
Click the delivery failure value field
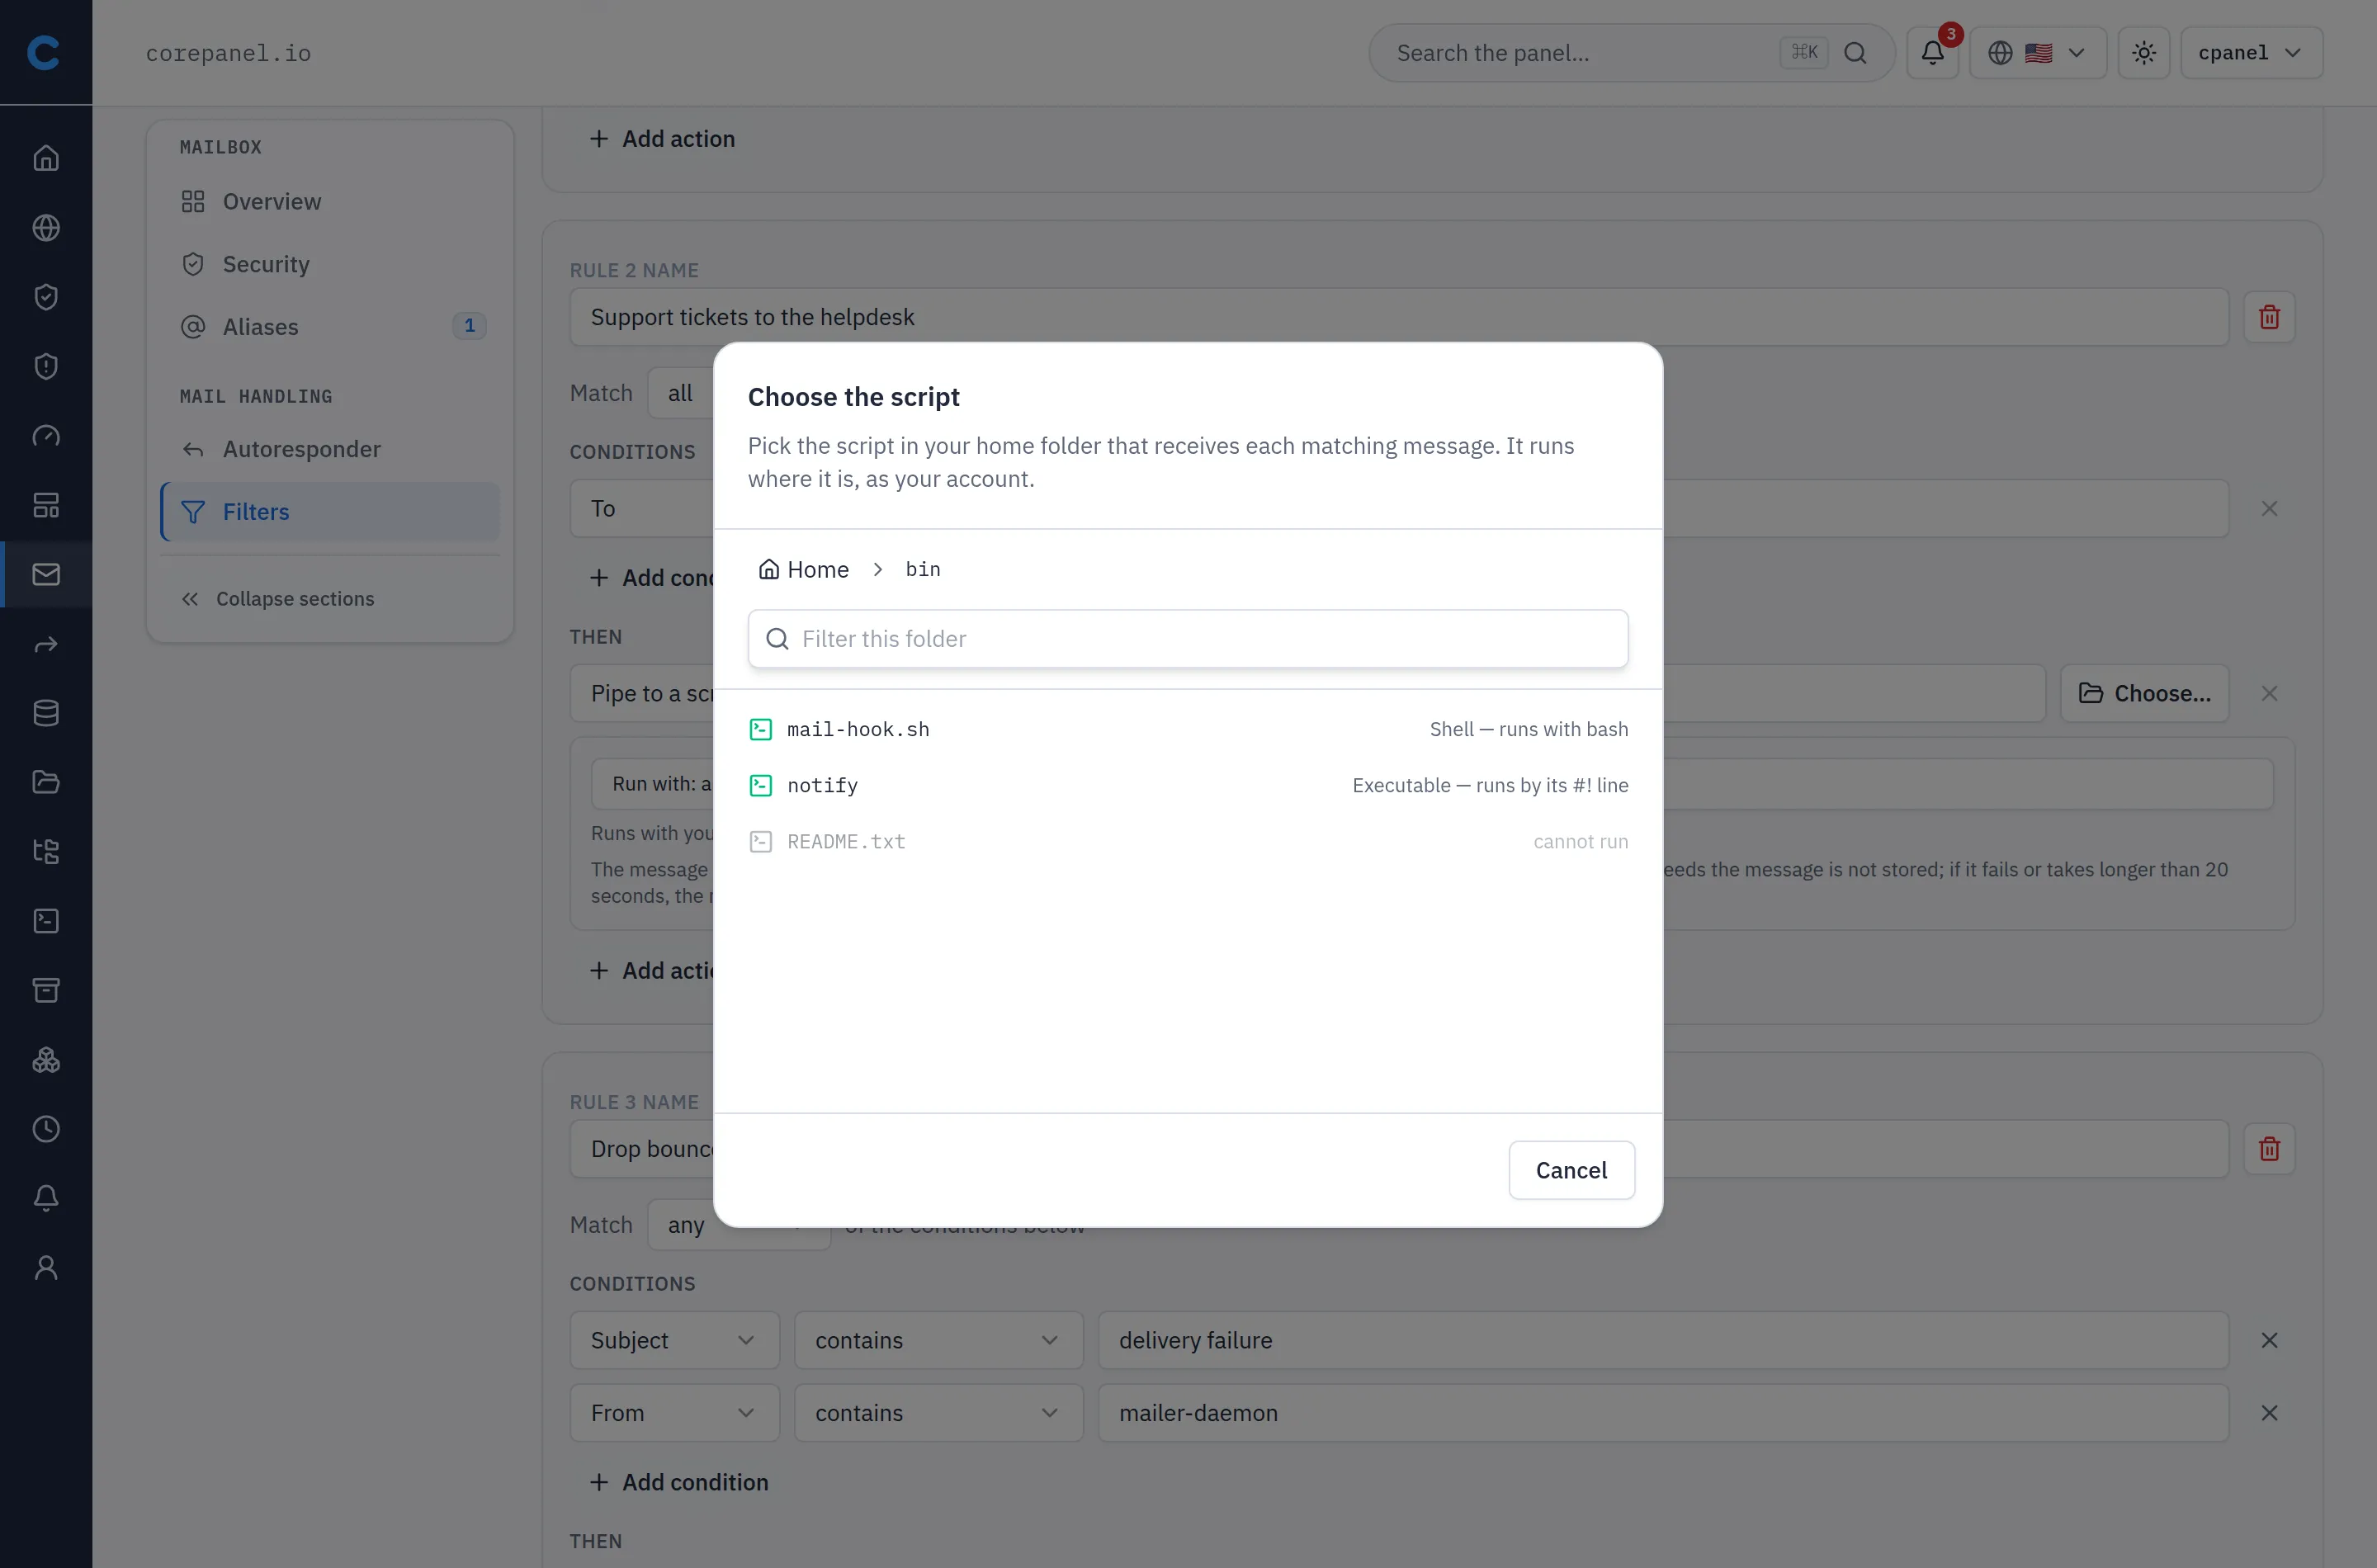point(1663,1340)
